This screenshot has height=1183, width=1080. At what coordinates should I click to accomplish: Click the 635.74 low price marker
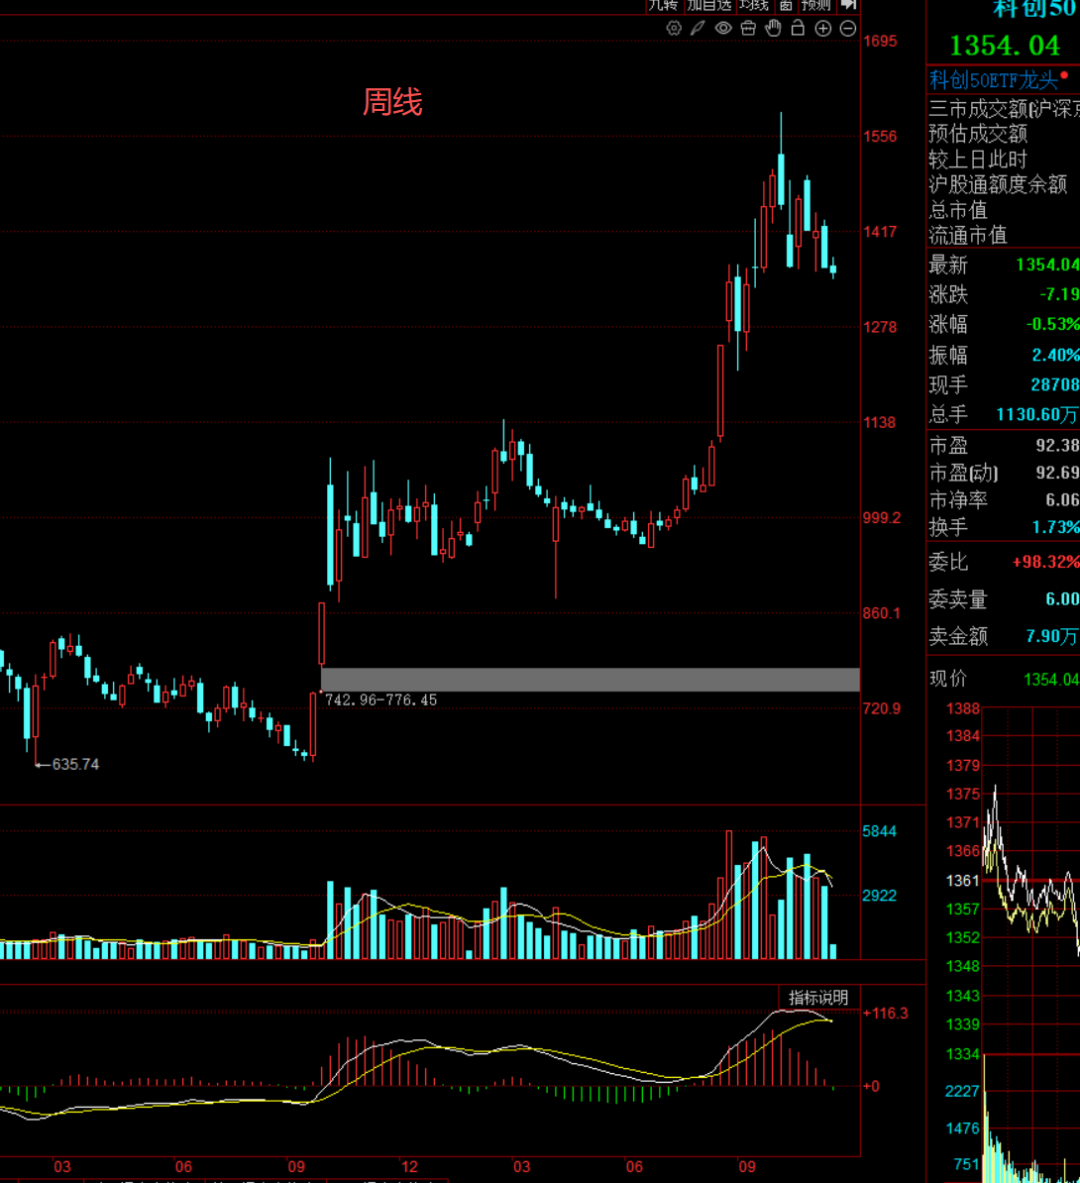75,764
